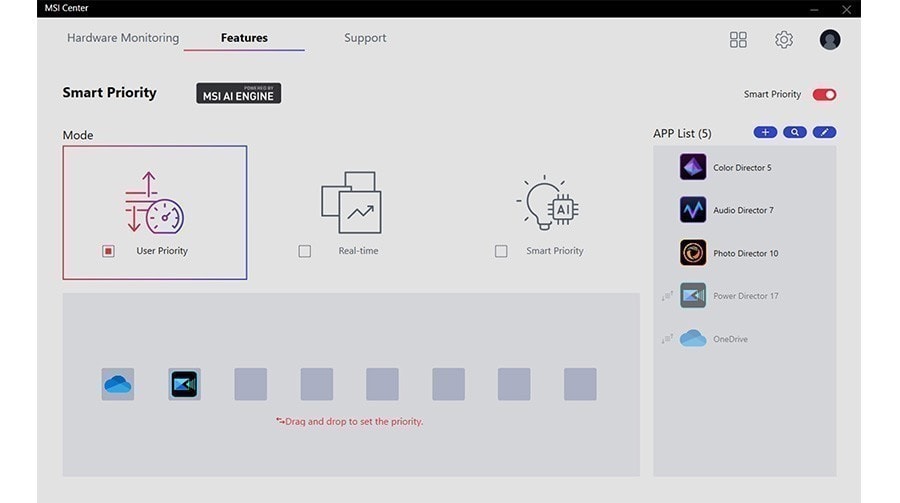Check the Real-time mode checkbox

[x=305, y=251]
